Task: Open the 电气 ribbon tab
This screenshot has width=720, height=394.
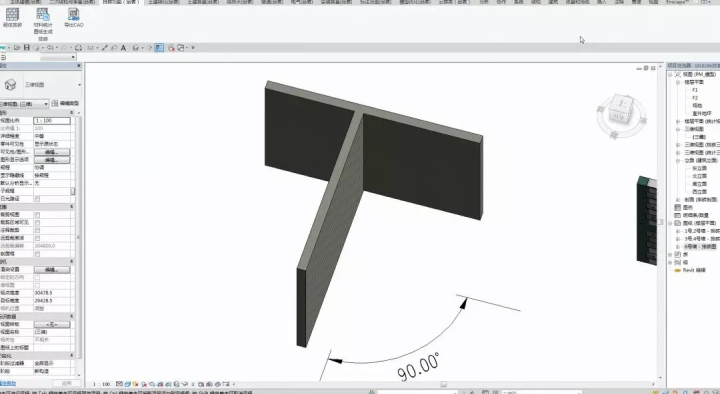Action: [x=302, y=2]
